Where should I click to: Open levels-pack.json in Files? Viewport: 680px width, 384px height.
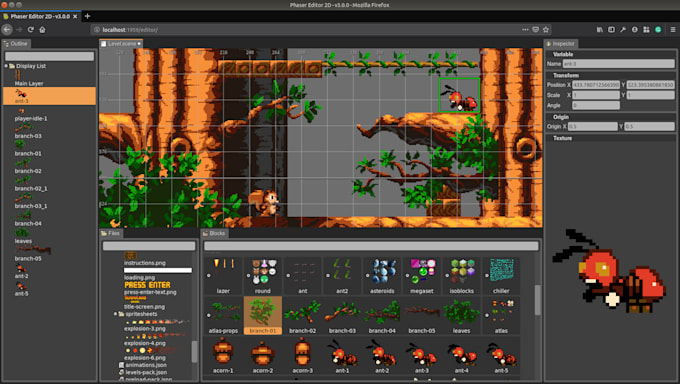coord(145,372)
